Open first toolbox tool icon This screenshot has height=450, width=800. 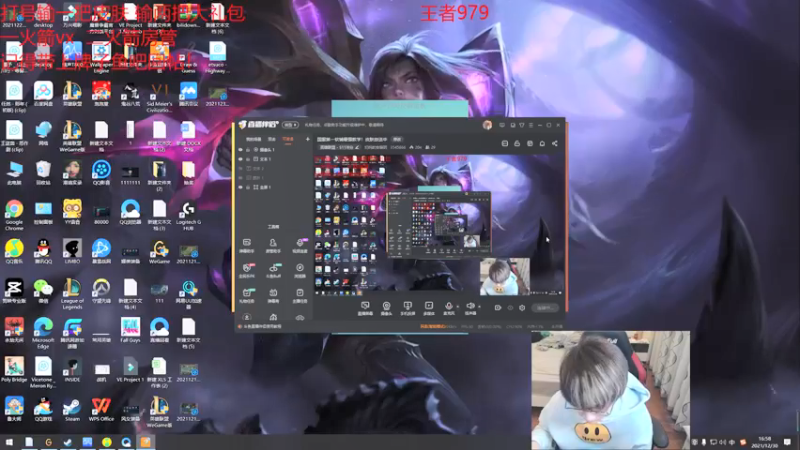[247, 244]
